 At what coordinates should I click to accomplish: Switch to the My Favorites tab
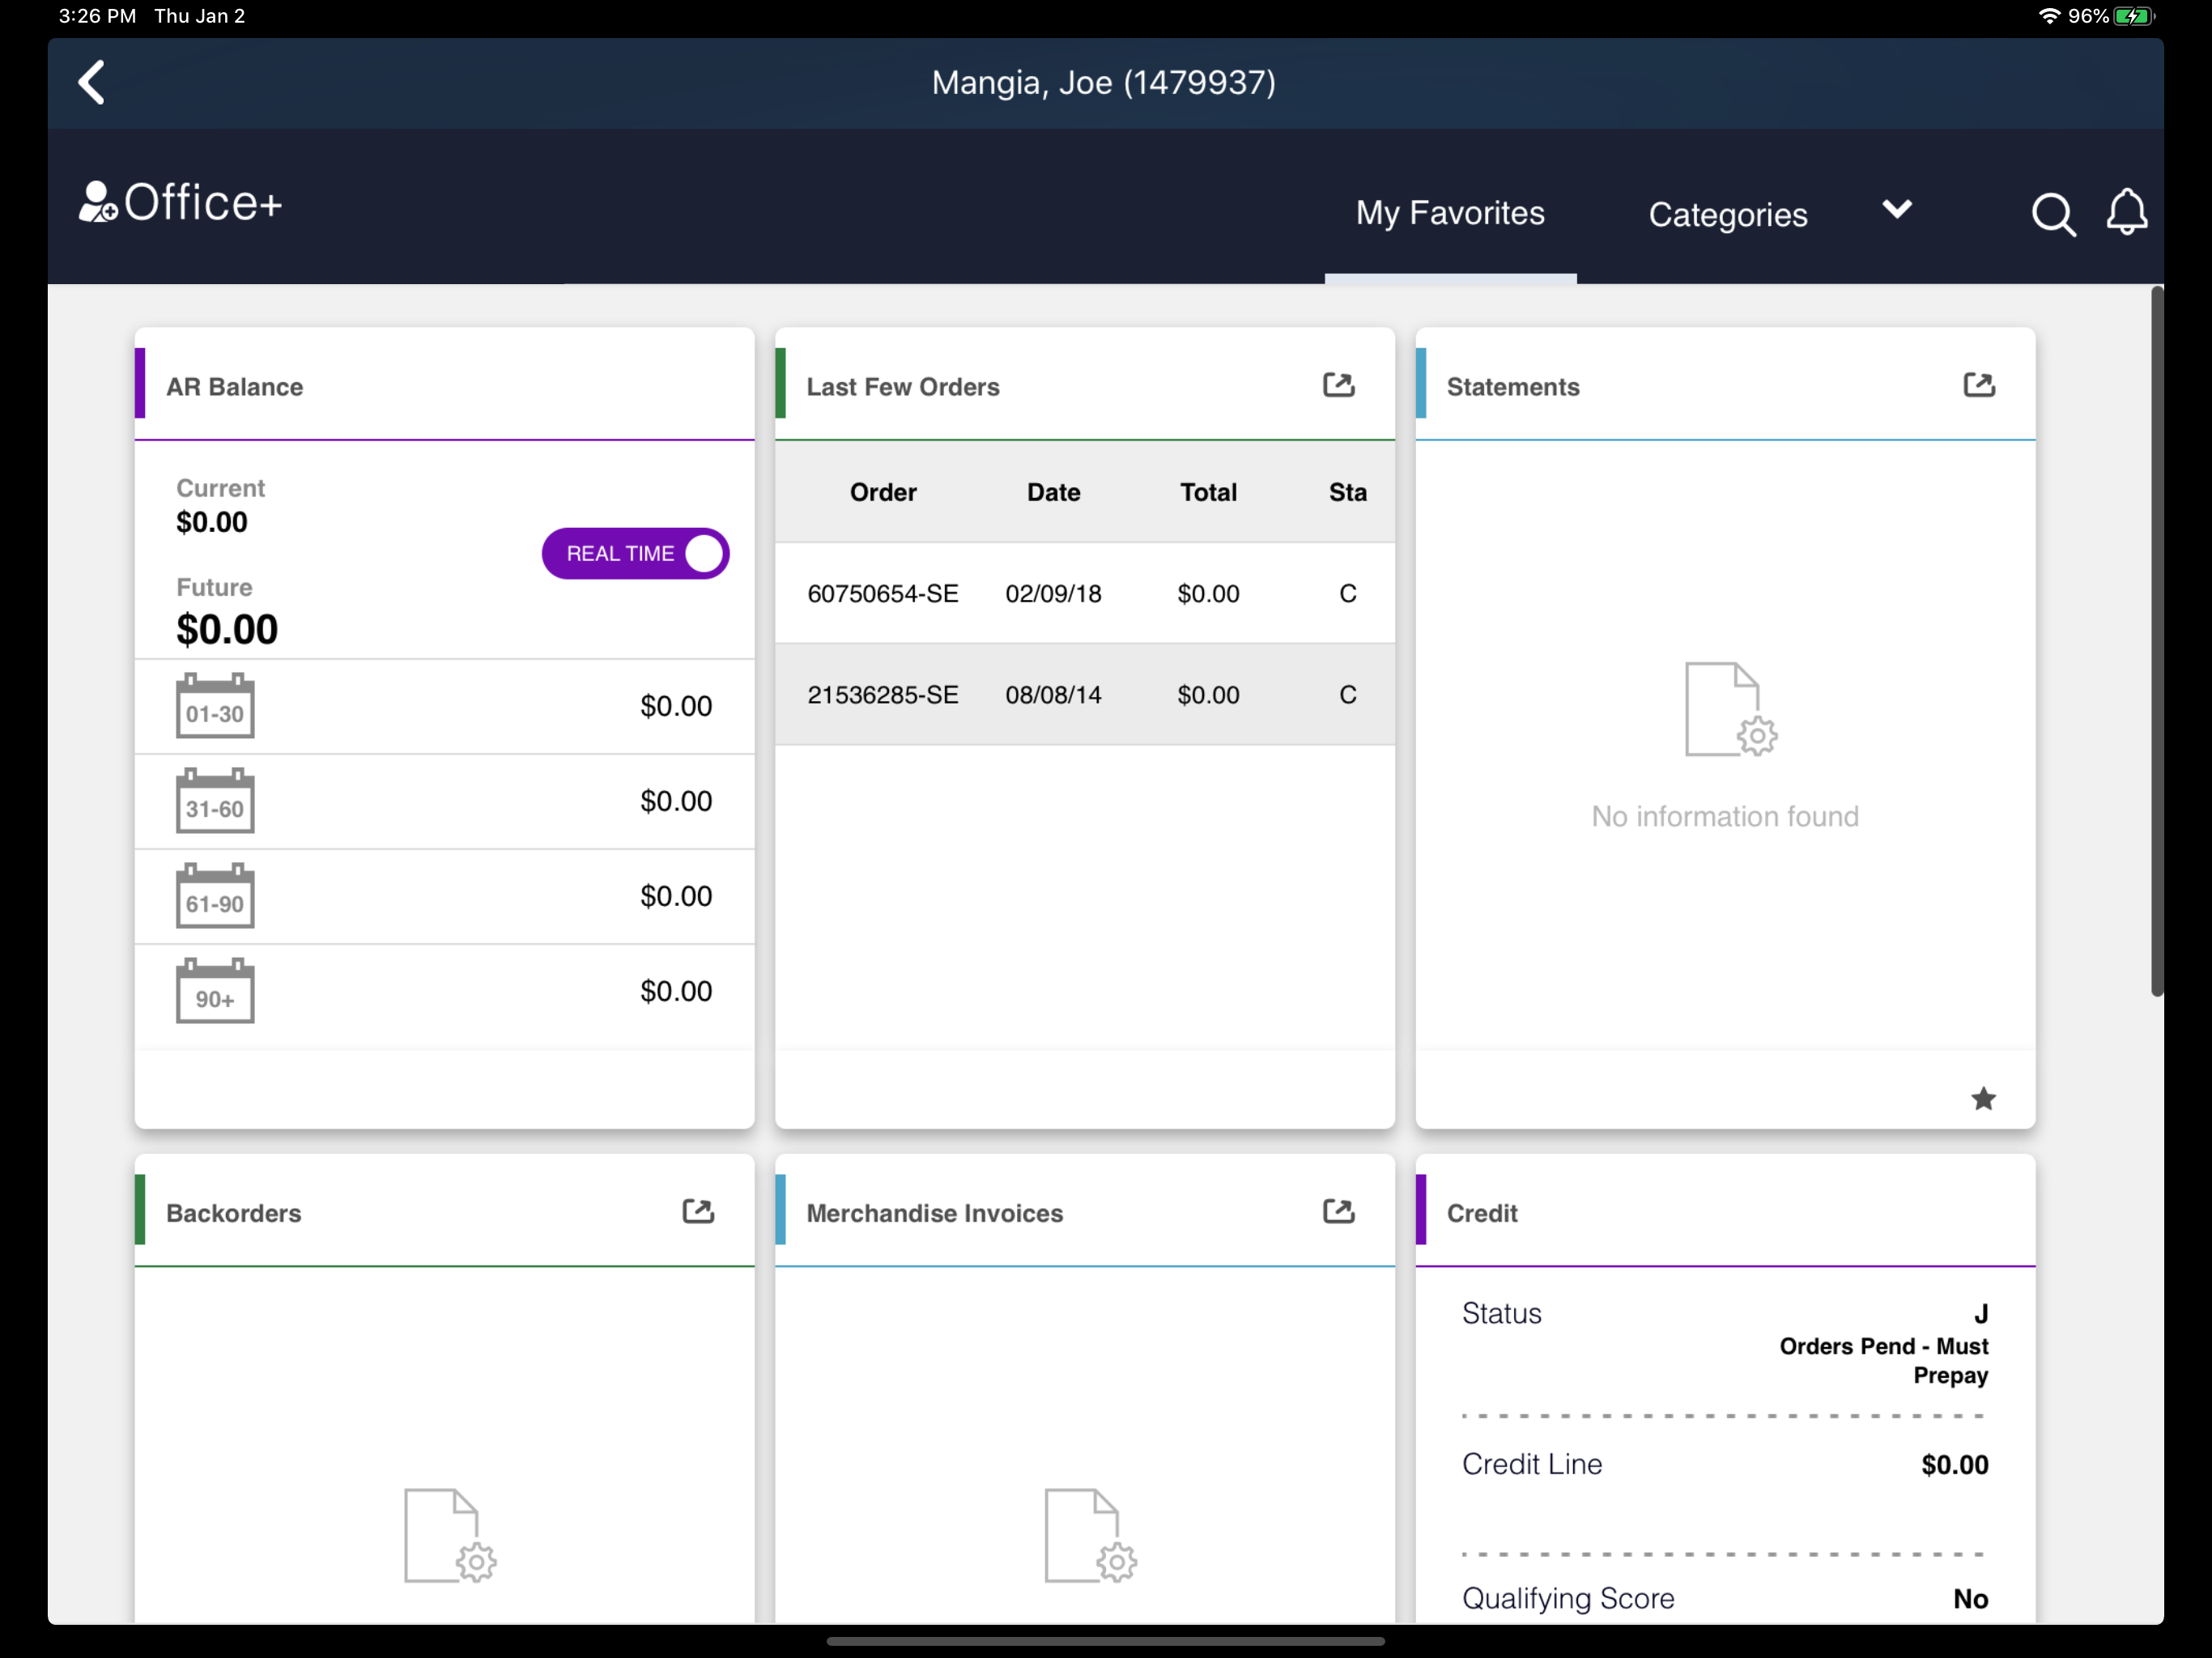tap(1450, 213)
